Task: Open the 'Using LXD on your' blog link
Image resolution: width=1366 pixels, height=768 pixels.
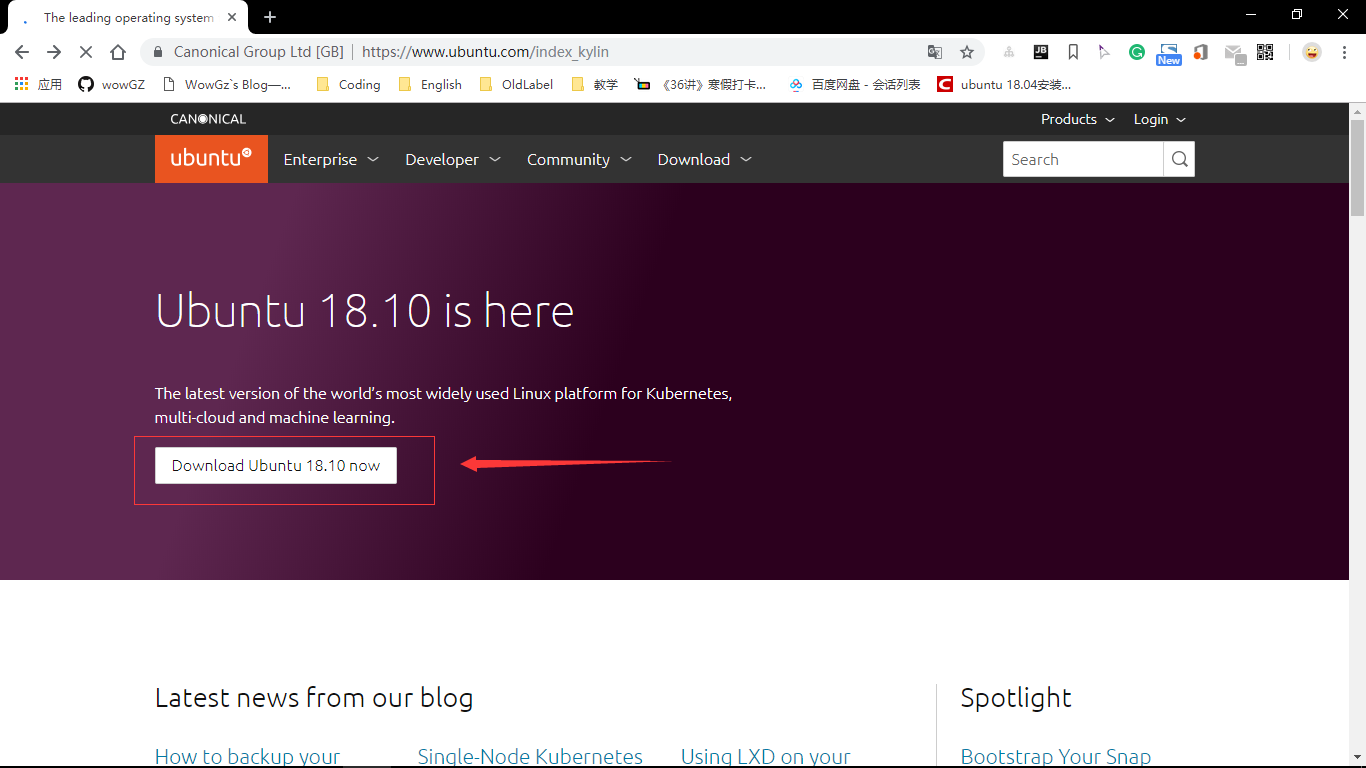Action: [x=766, y=757]
